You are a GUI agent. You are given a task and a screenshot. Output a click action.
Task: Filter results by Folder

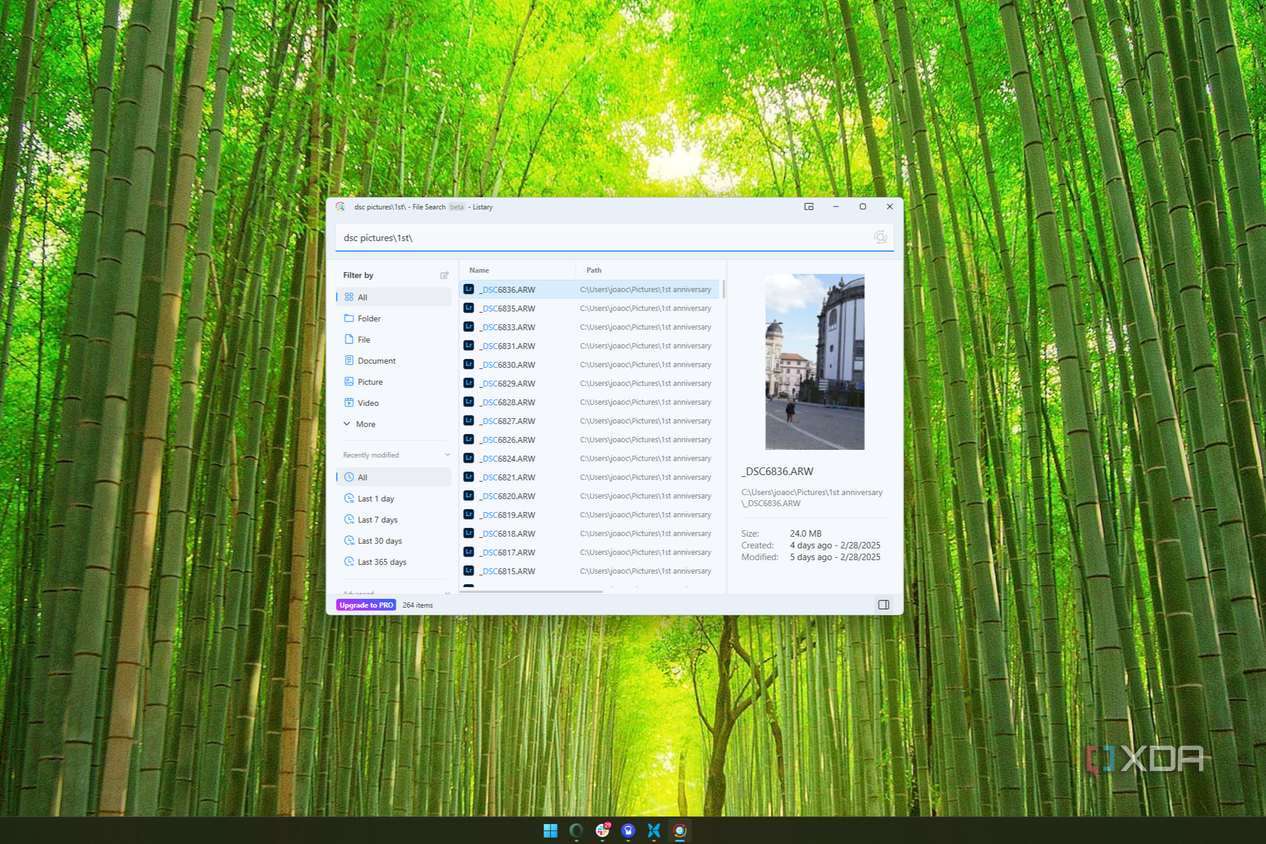[x=394, y=318]
